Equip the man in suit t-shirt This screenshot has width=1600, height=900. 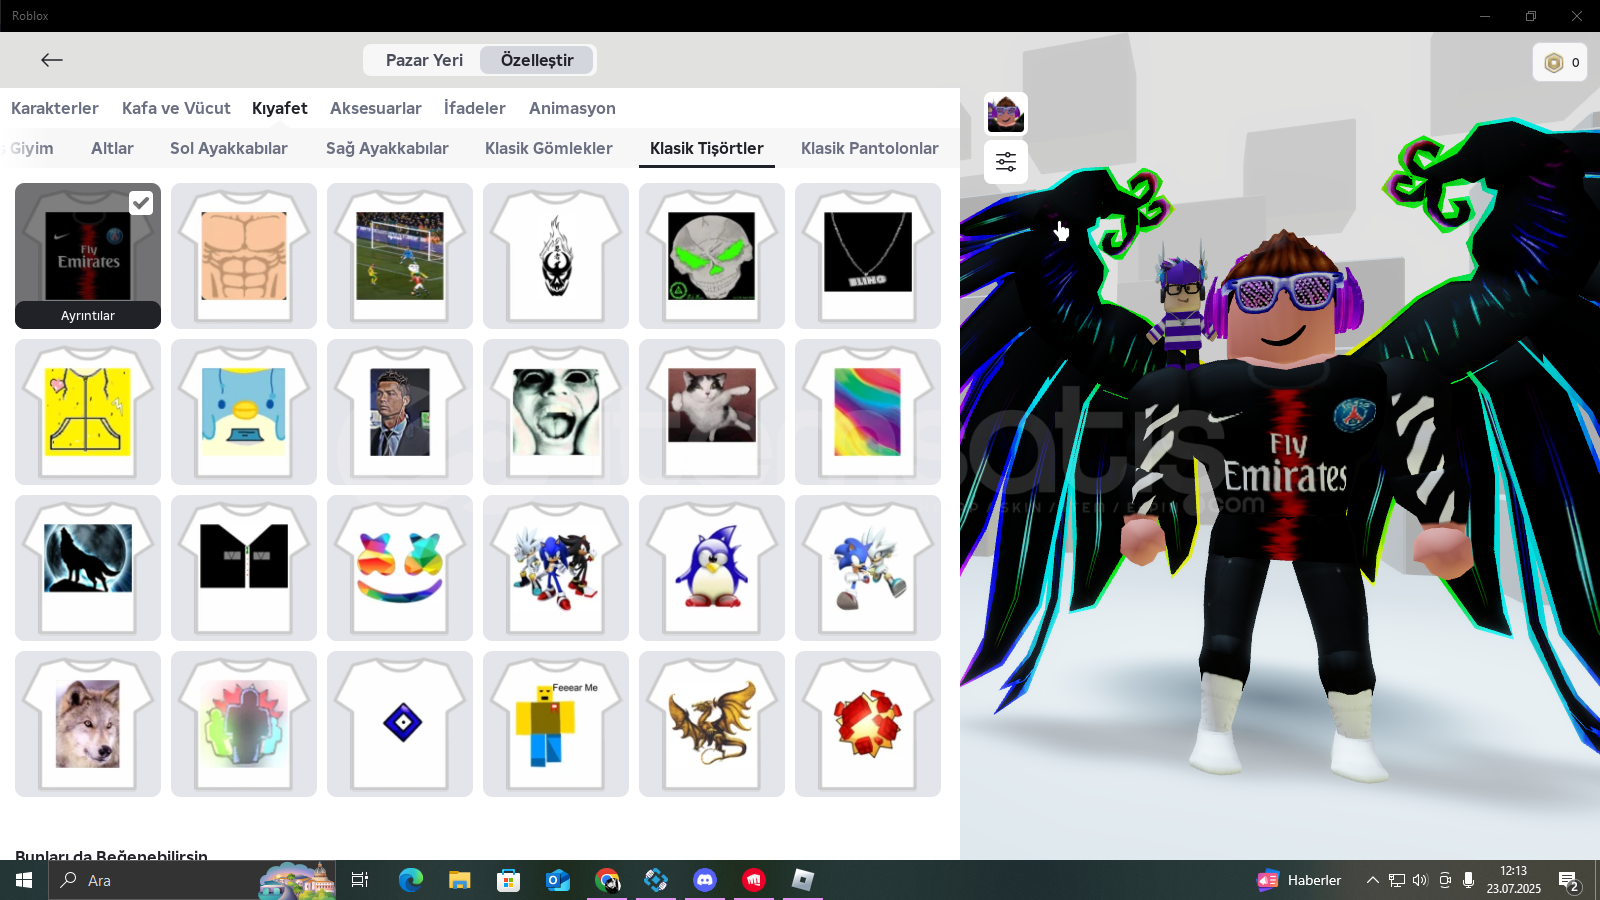coord(400,412)
